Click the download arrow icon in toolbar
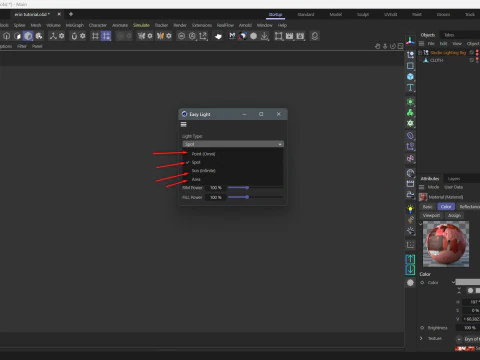The height and width of the screenshot is (360, 480). [264, 36]
